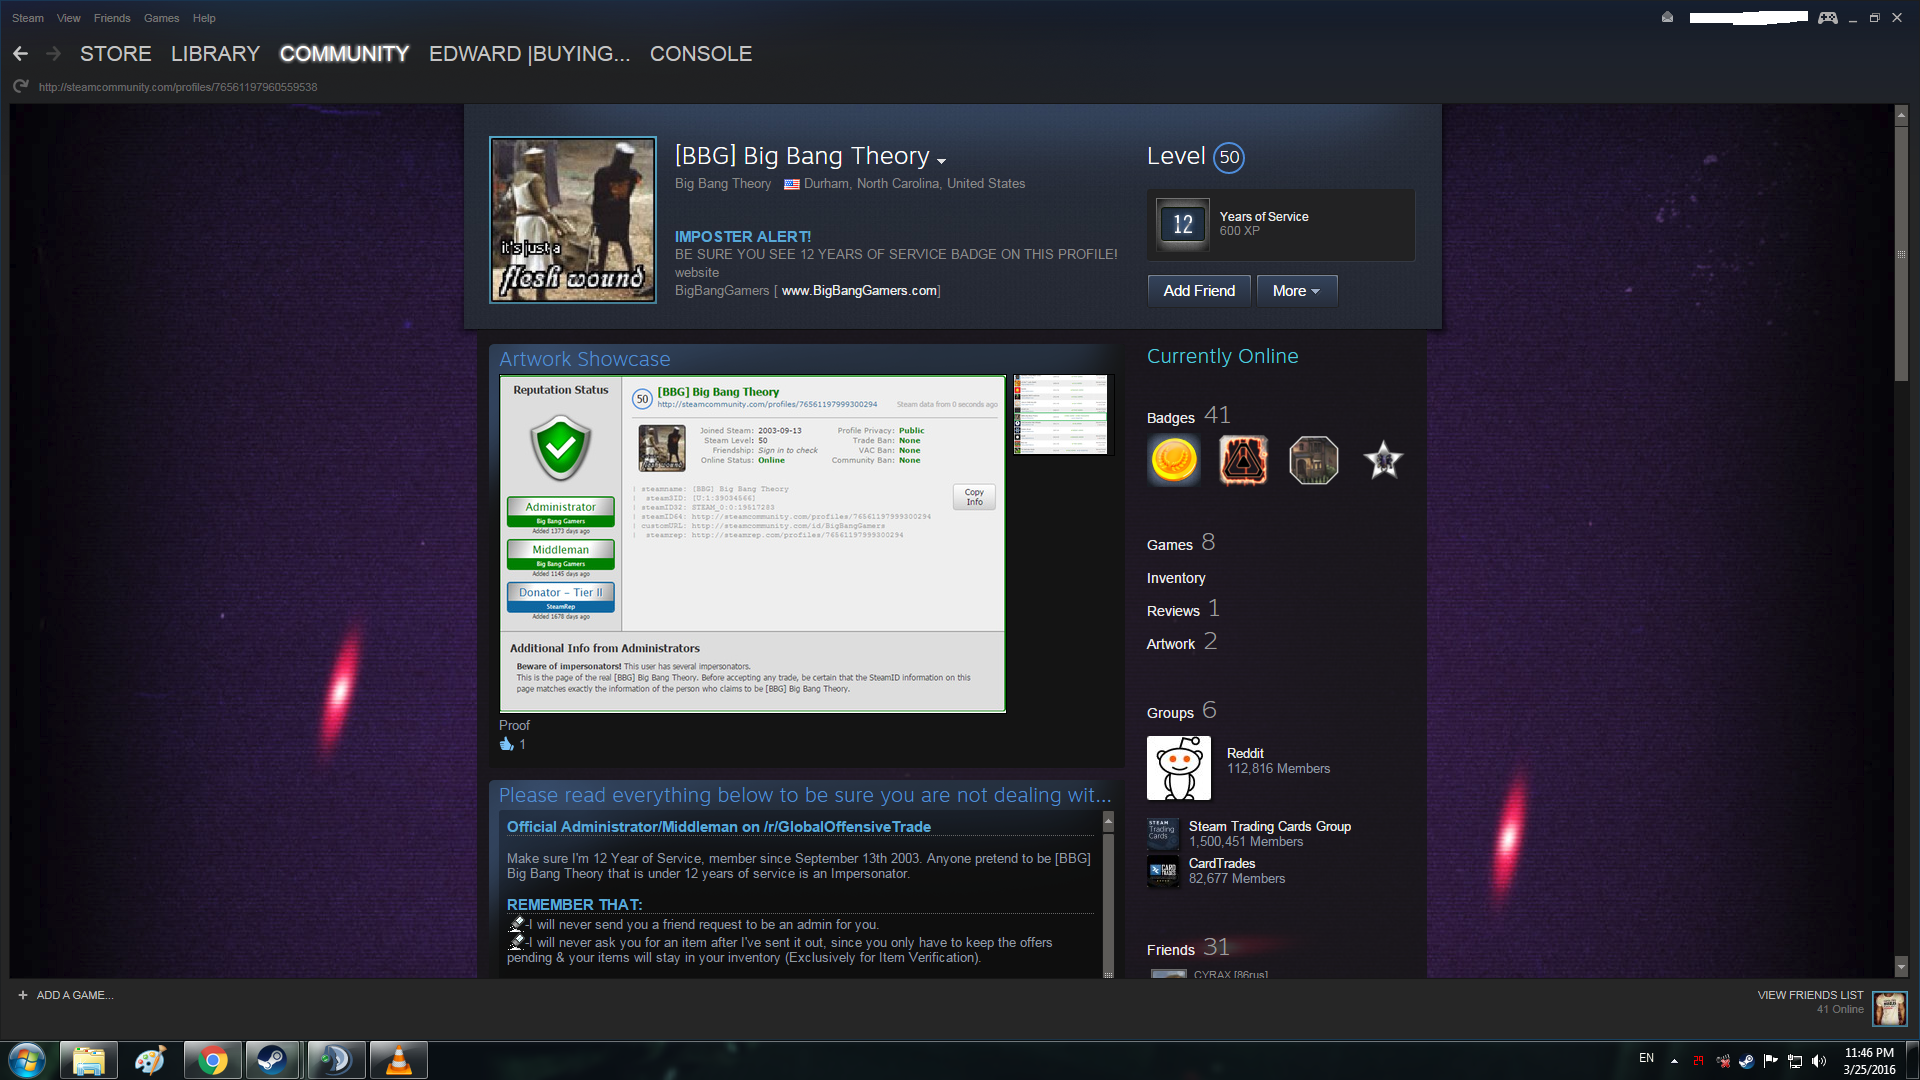This screenshot has height=1080, width=1920.
Task: Click the Reddit group avatar
Action: click(1178, 768)
